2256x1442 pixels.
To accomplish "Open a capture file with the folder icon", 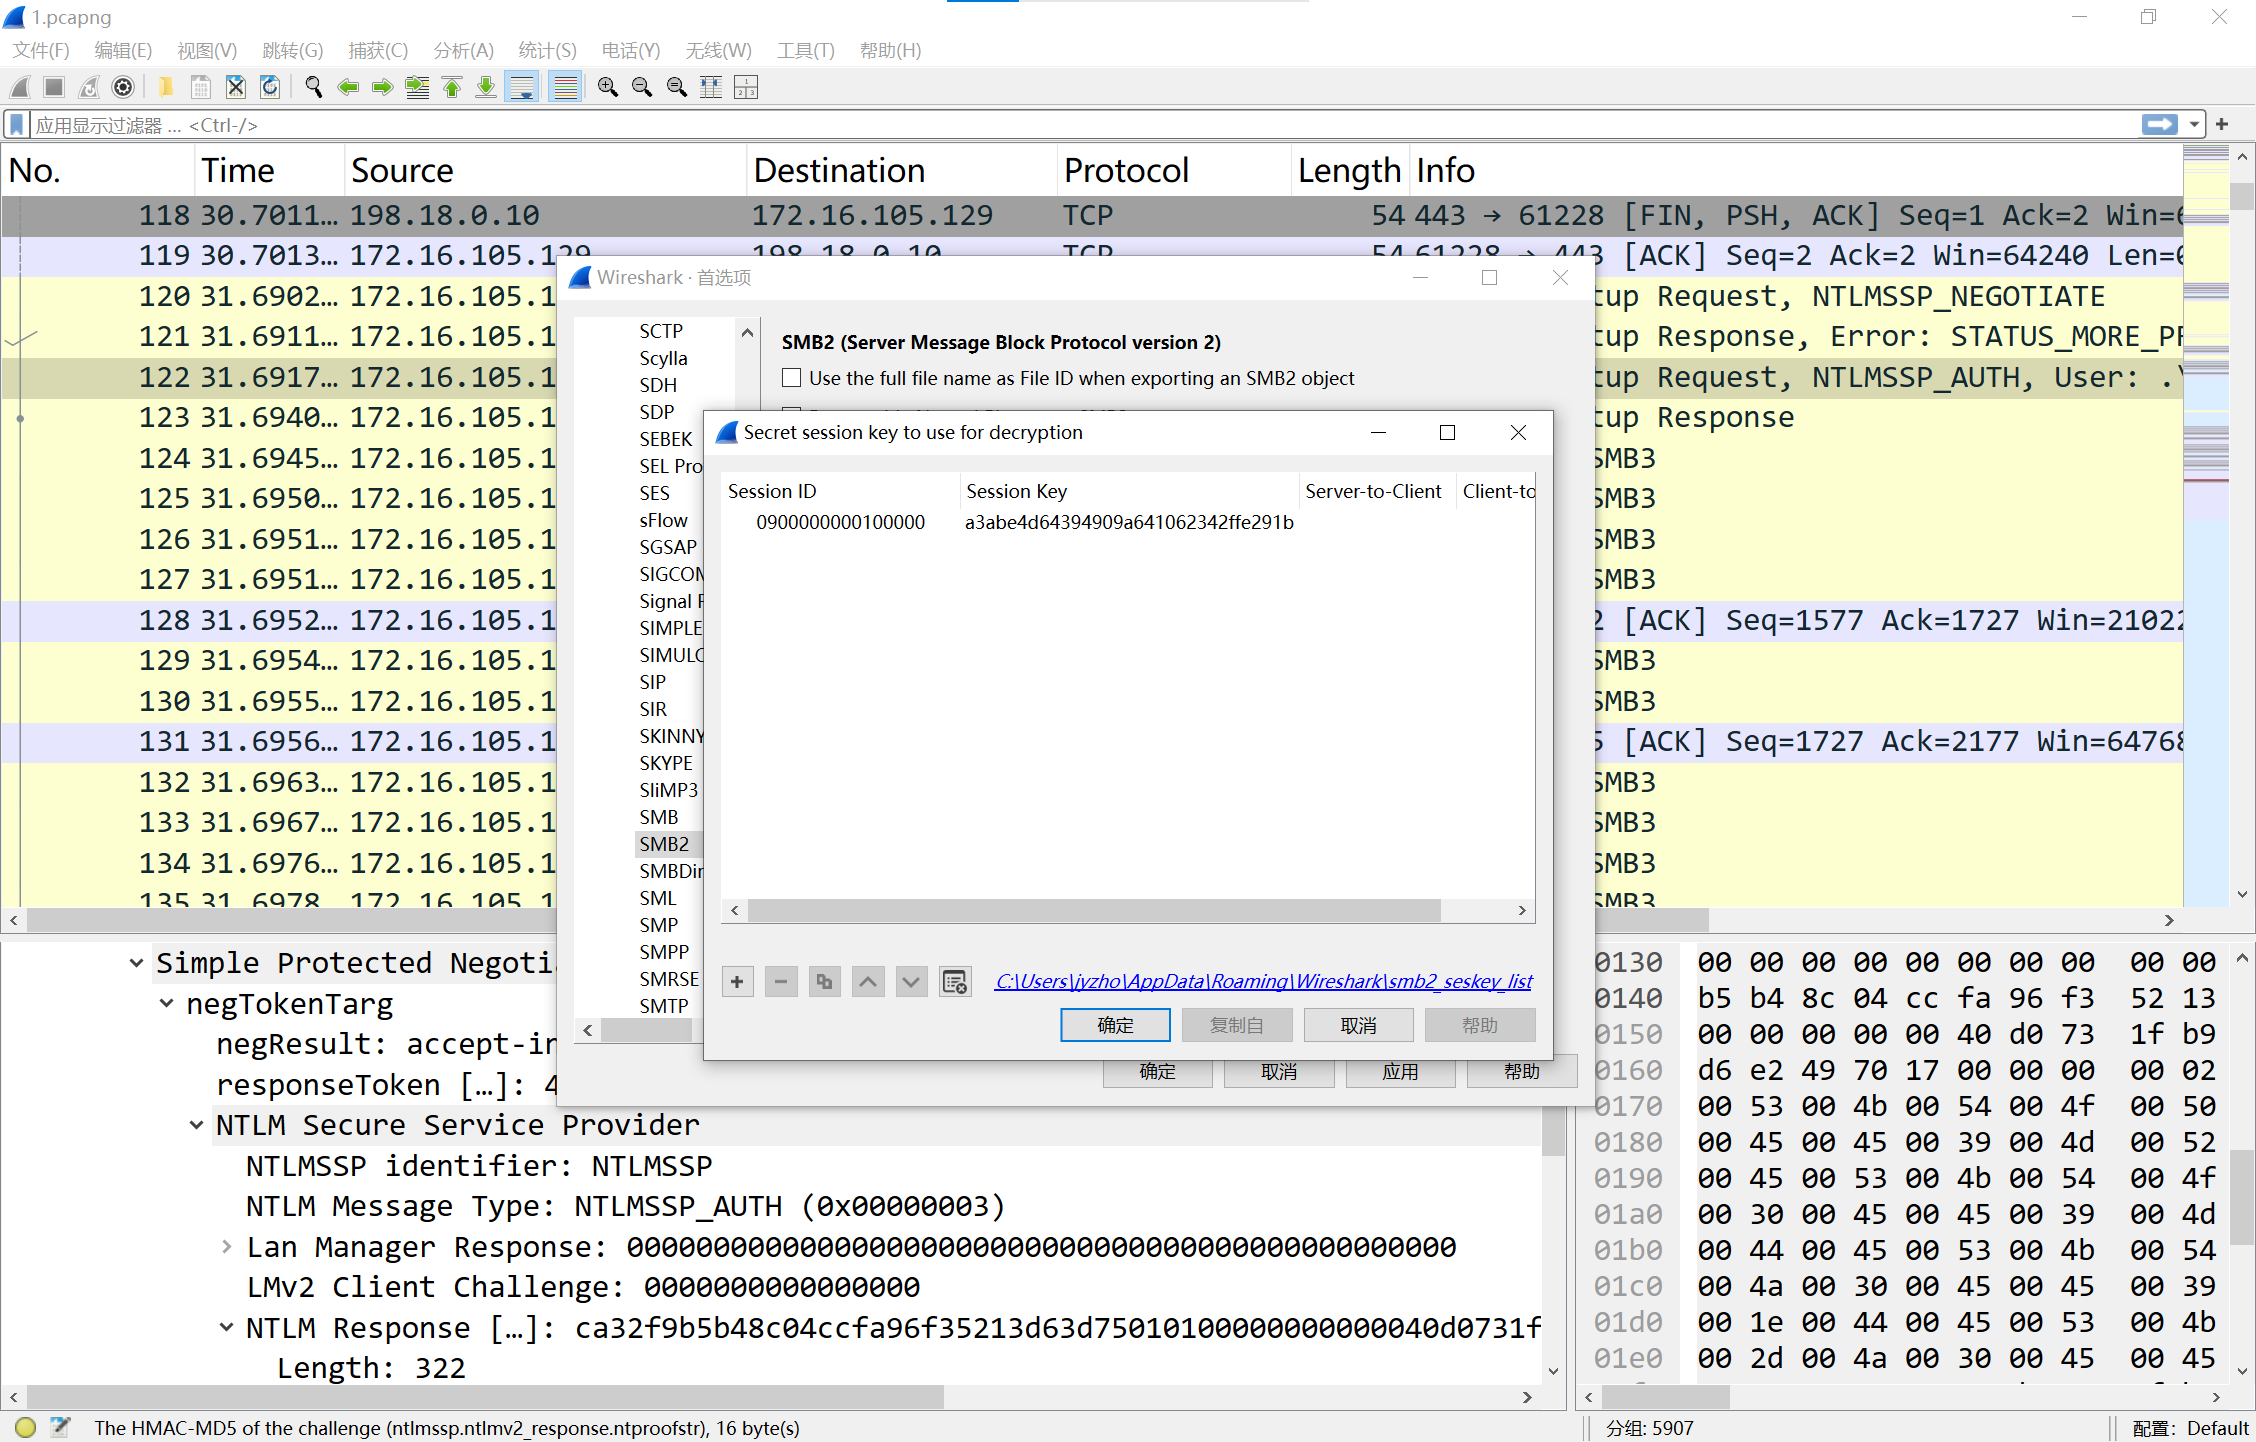I will pos(166,88).
